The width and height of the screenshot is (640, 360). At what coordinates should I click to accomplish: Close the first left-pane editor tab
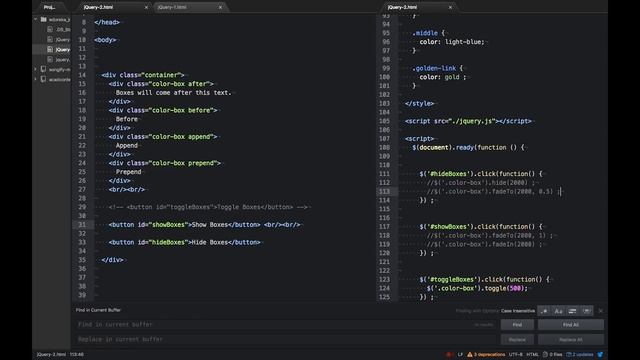pyautogui.click(x=147, y=7)
